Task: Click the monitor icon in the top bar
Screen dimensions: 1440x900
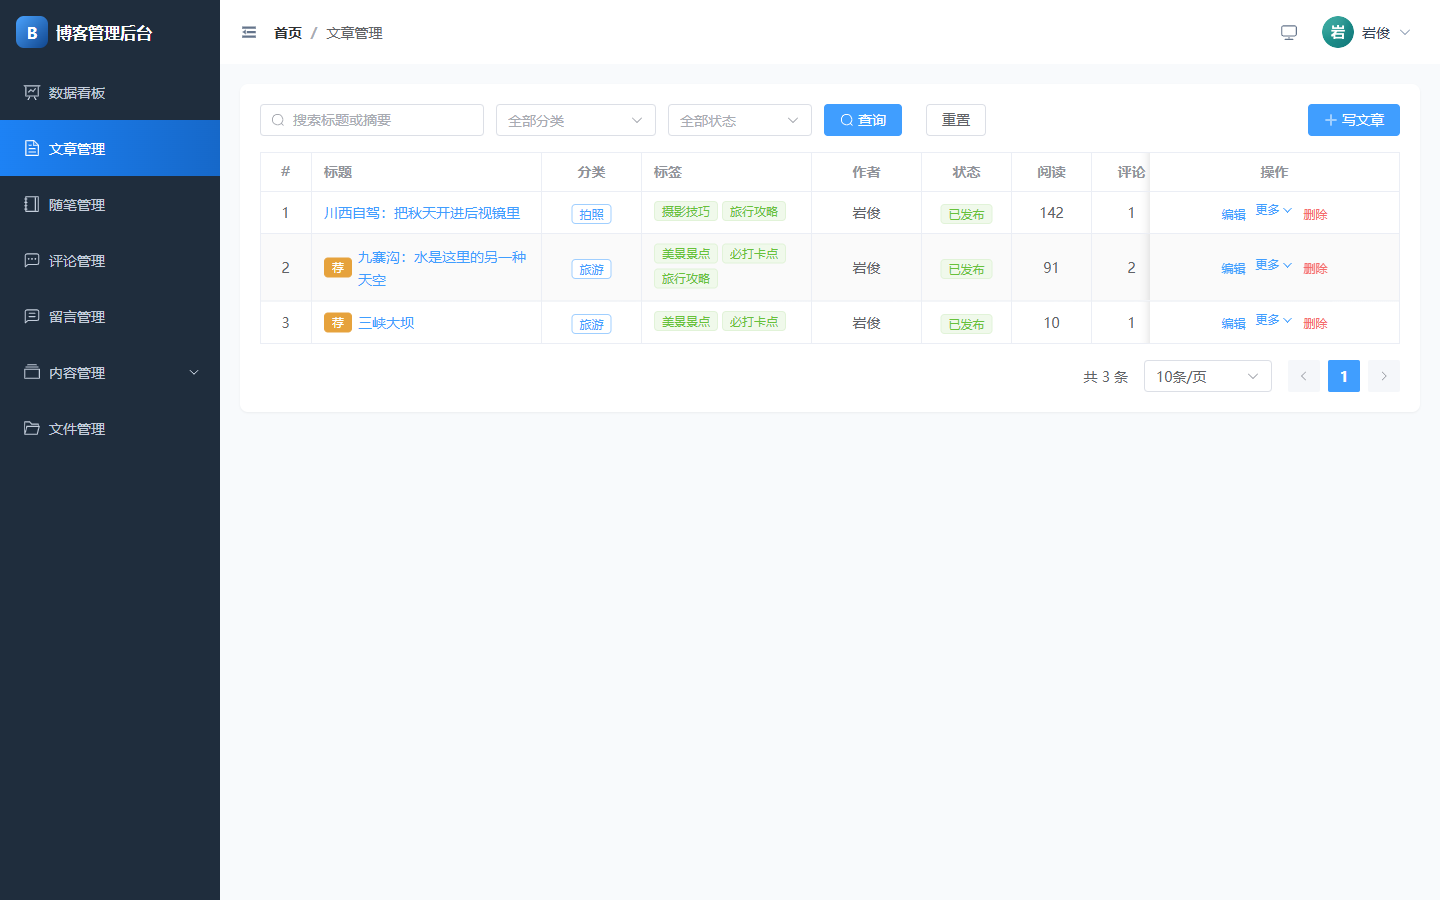Action: [x=1289, y=32]
